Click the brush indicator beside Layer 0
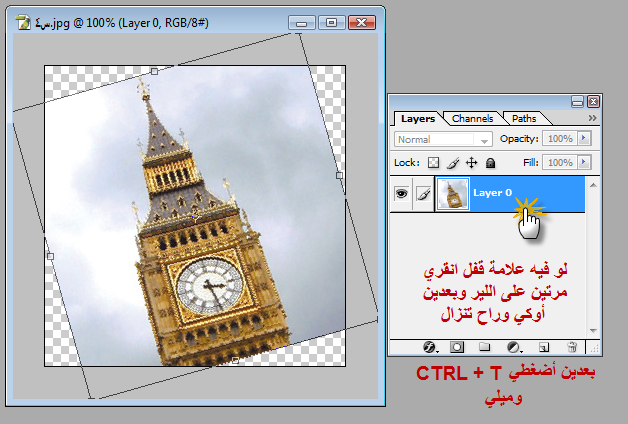This screenshot has width=628, height=424. tap(423, 195)
